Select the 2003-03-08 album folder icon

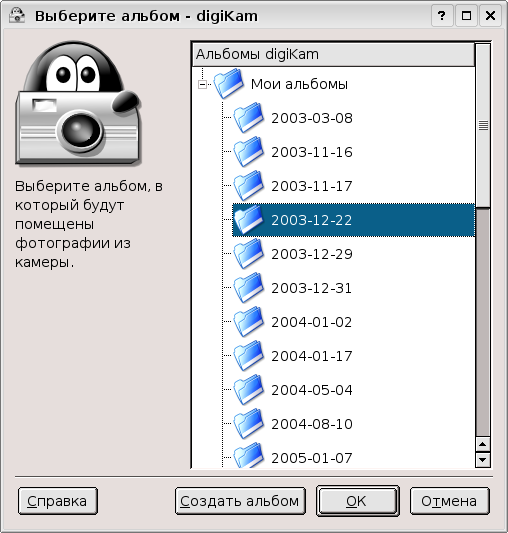[x=249, y=118]
